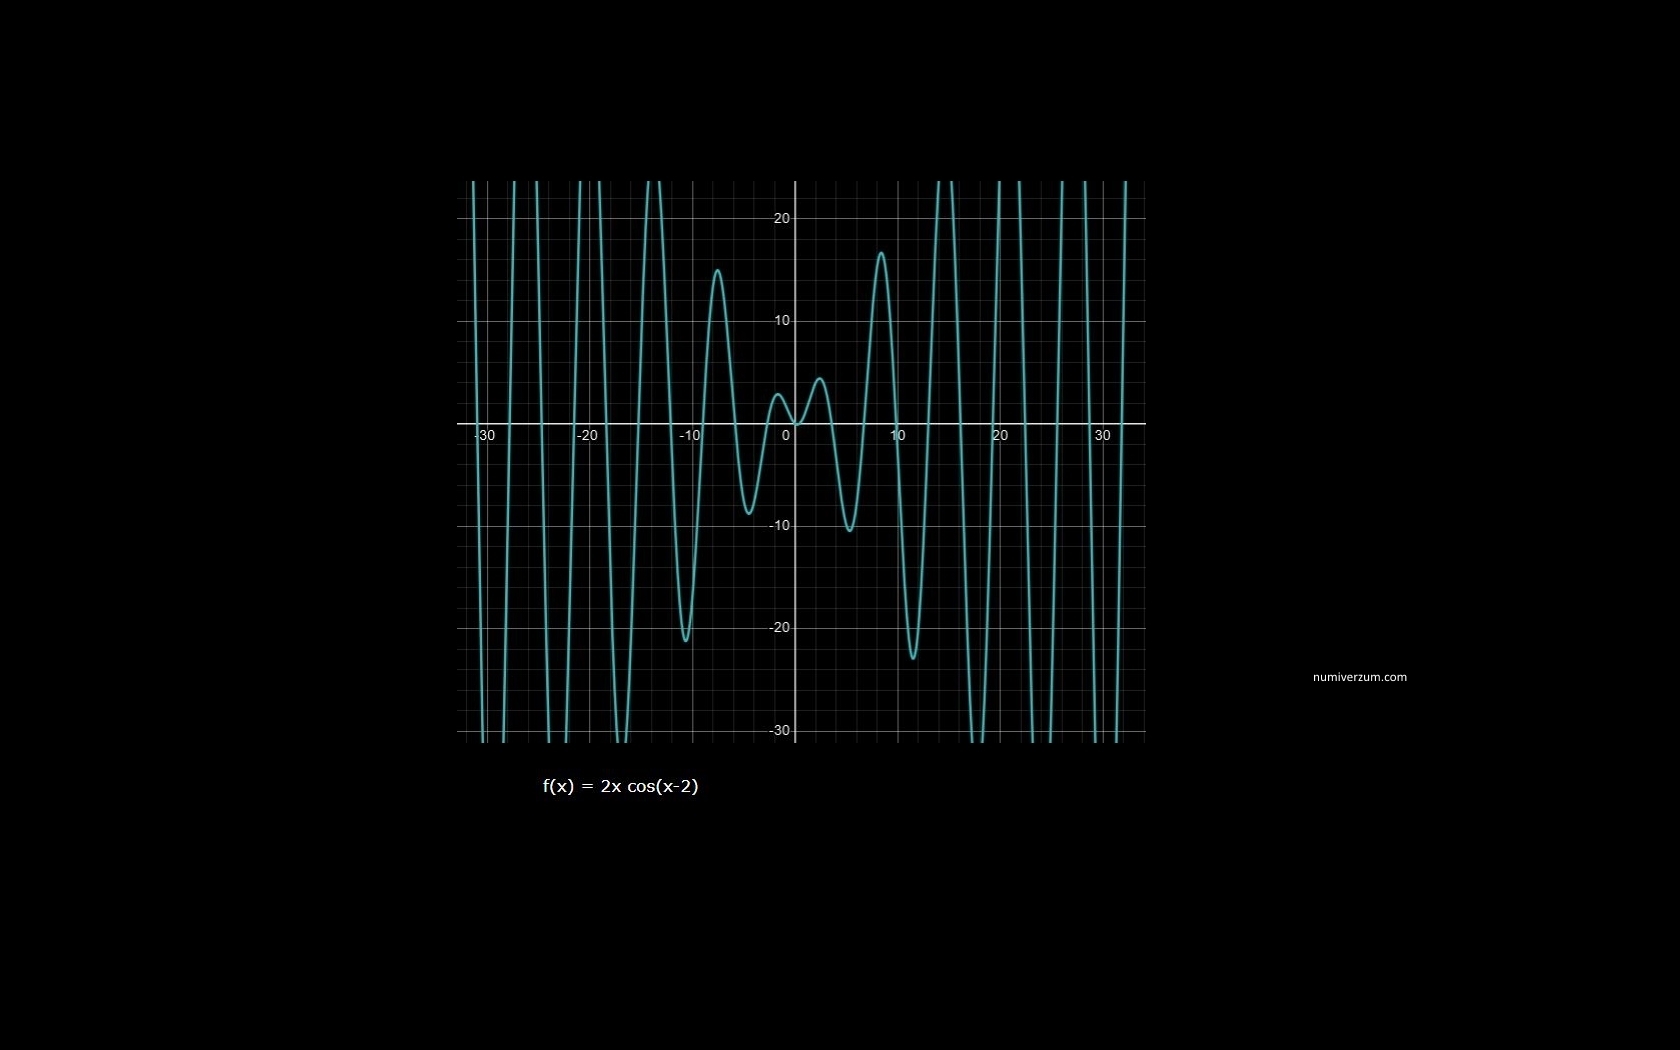Click the numiverzum.com watermark link

tap(1359, 677)
